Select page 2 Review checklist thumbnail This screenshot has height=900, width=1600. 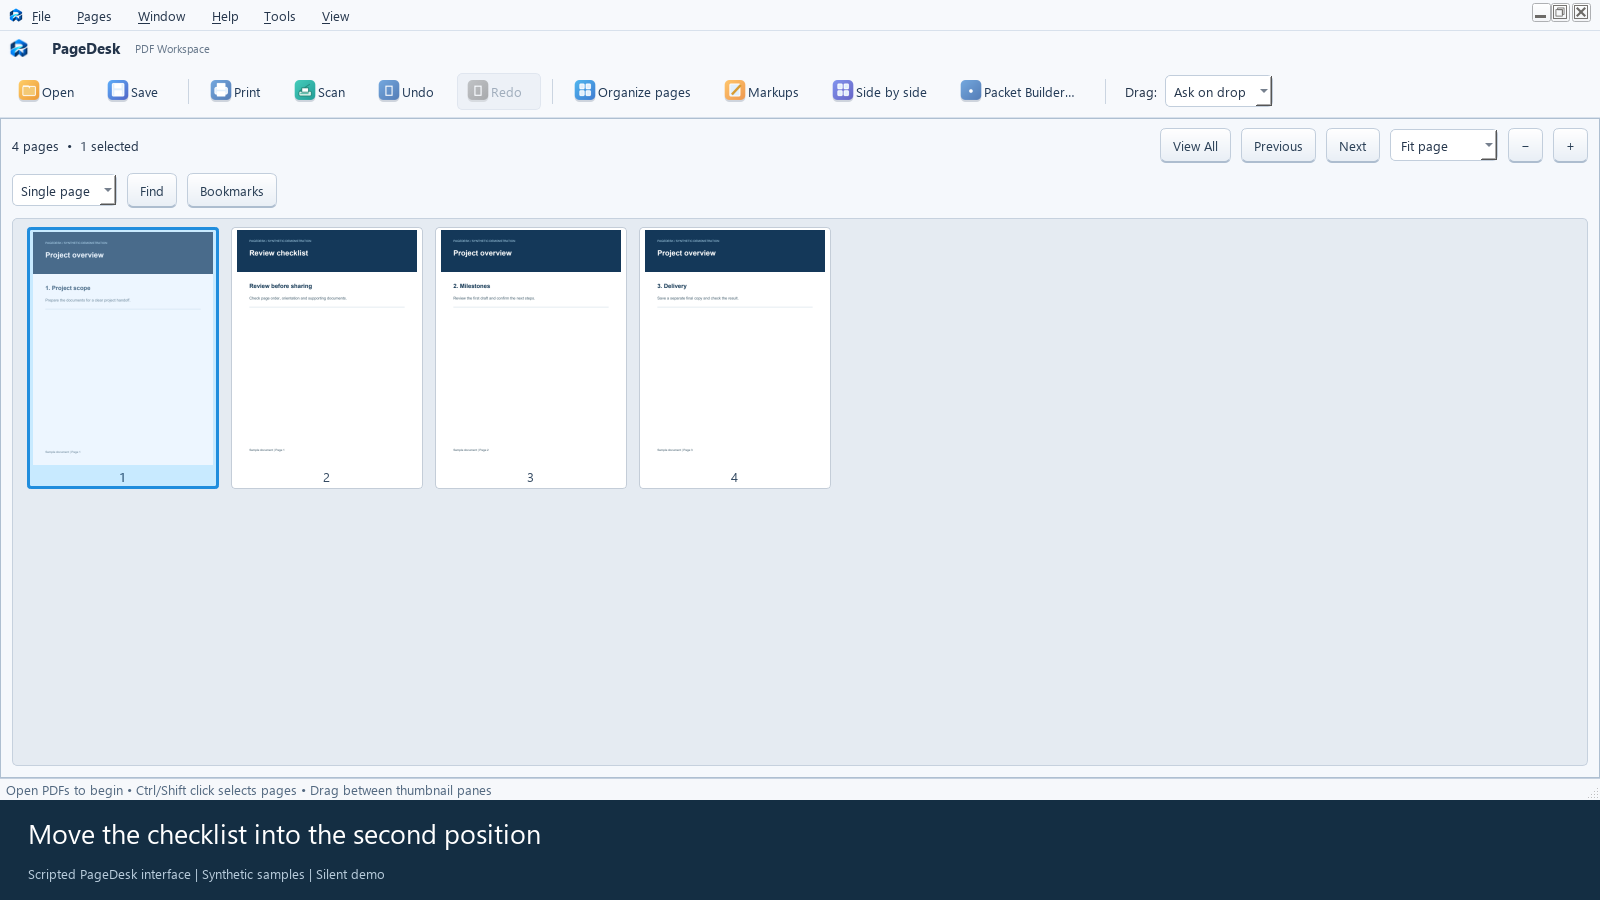(327, 358)
